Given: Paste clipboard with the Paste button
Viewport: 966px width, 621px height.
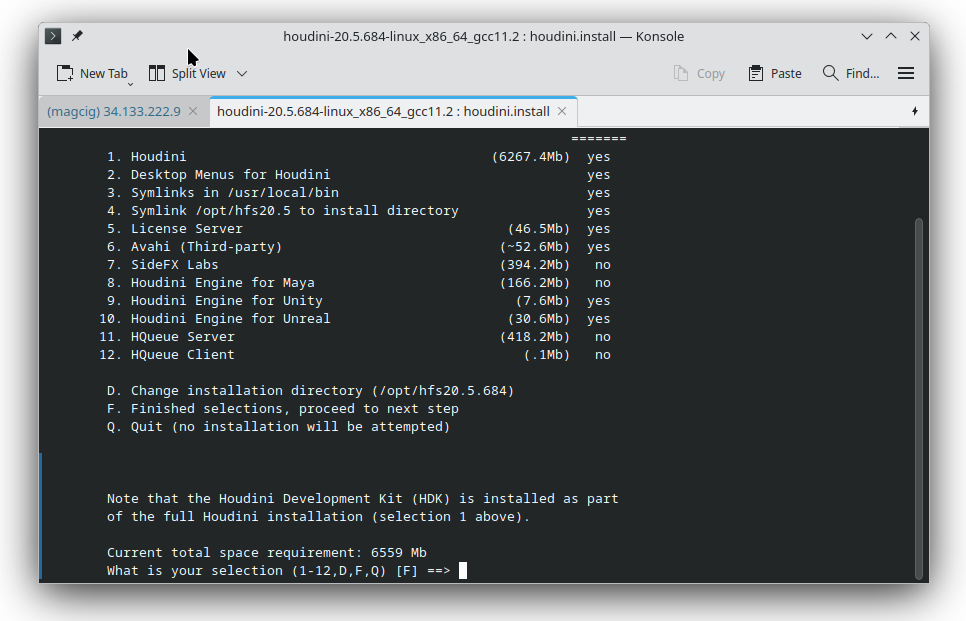Looking at the screenshot, I should coord(775,74).
